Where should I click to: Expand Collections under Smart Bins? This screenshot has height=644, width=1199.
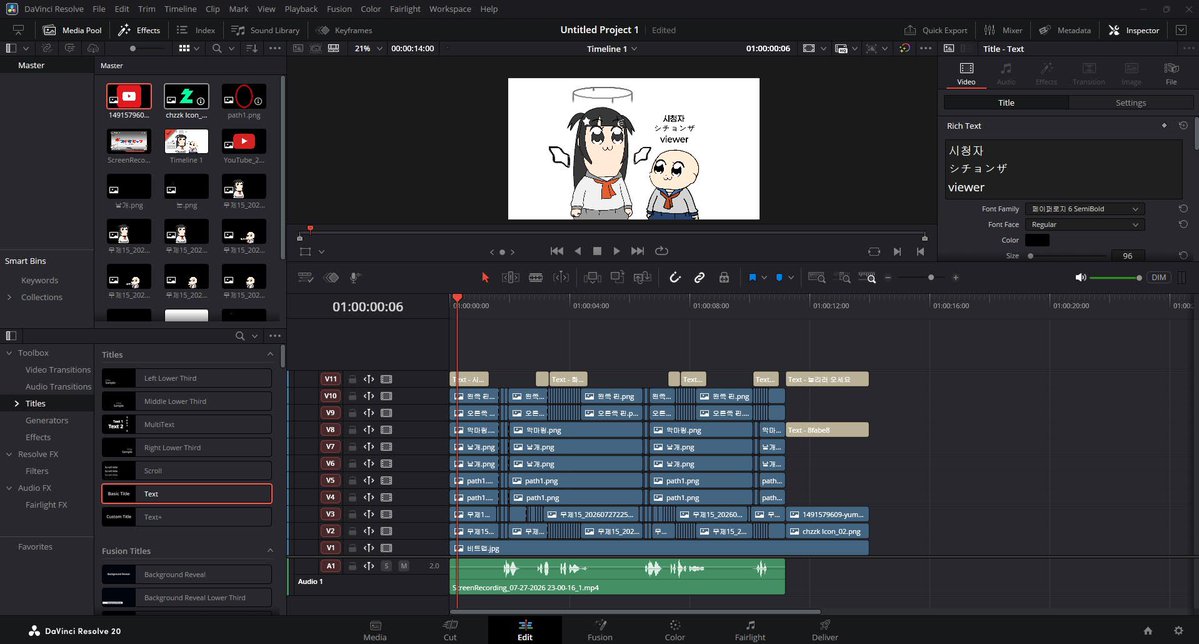[9, 297]
